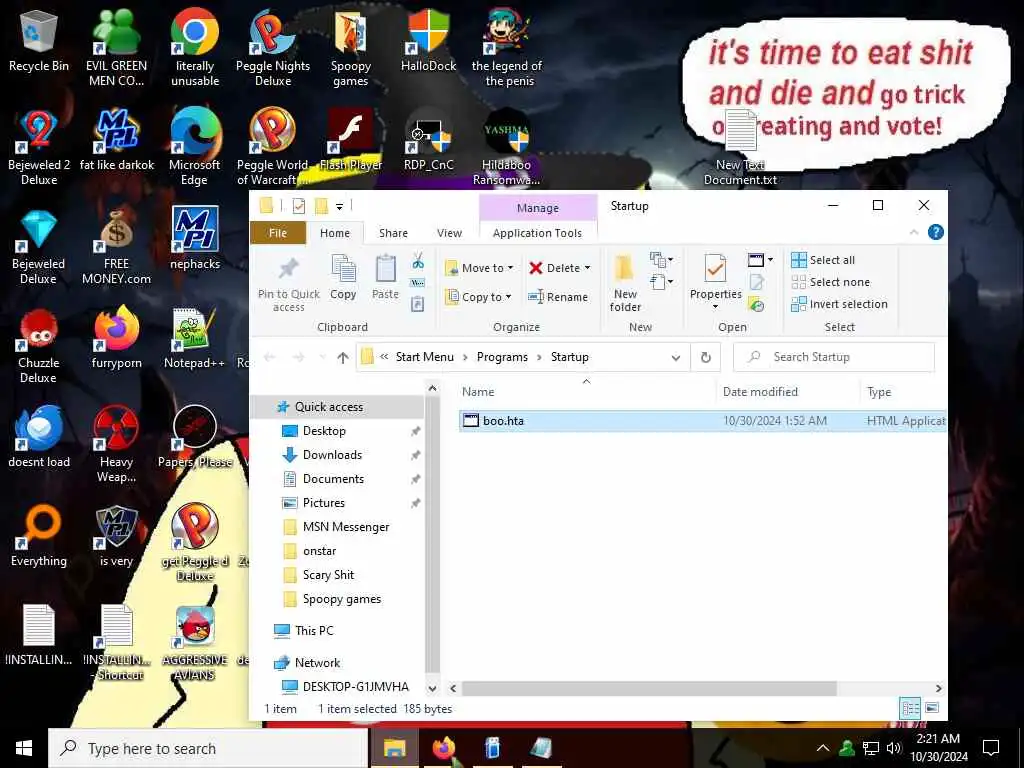The height and width of the screenshot is (768, 1024).
Task: Click Select none in ribbon
Action: [831, 282]
